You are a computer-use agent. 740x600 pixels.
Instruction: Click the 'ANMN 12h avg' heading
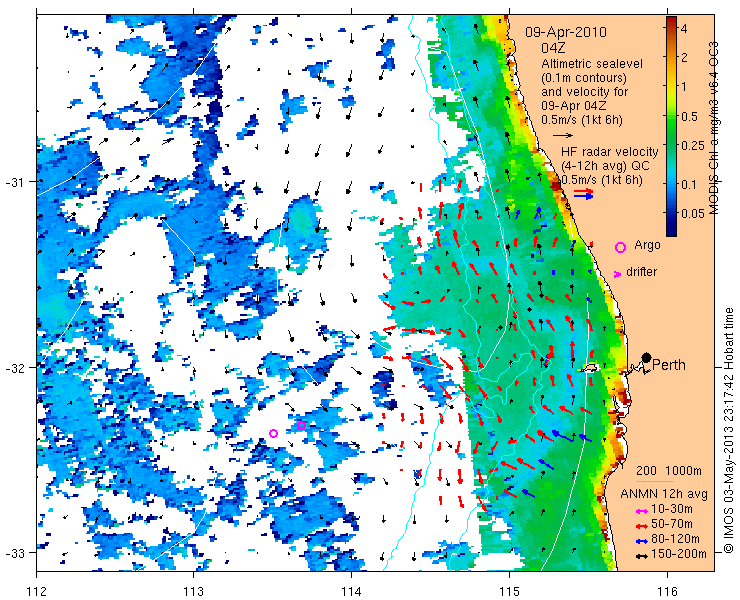click(x=664, y=494)
